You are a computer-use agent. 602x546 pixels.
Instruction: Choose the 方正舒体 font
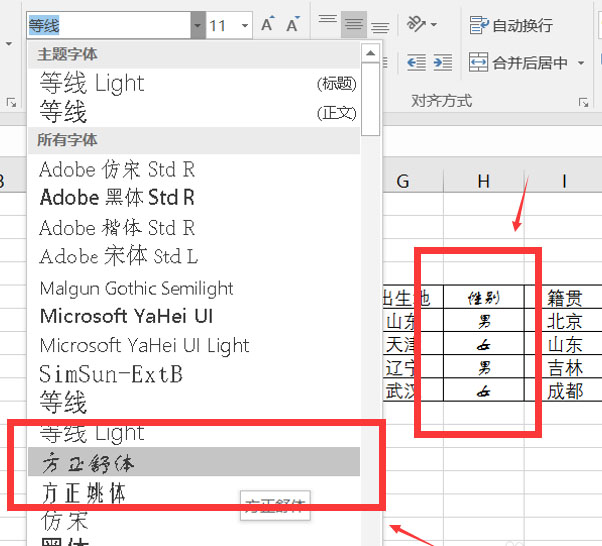point(194,462)
